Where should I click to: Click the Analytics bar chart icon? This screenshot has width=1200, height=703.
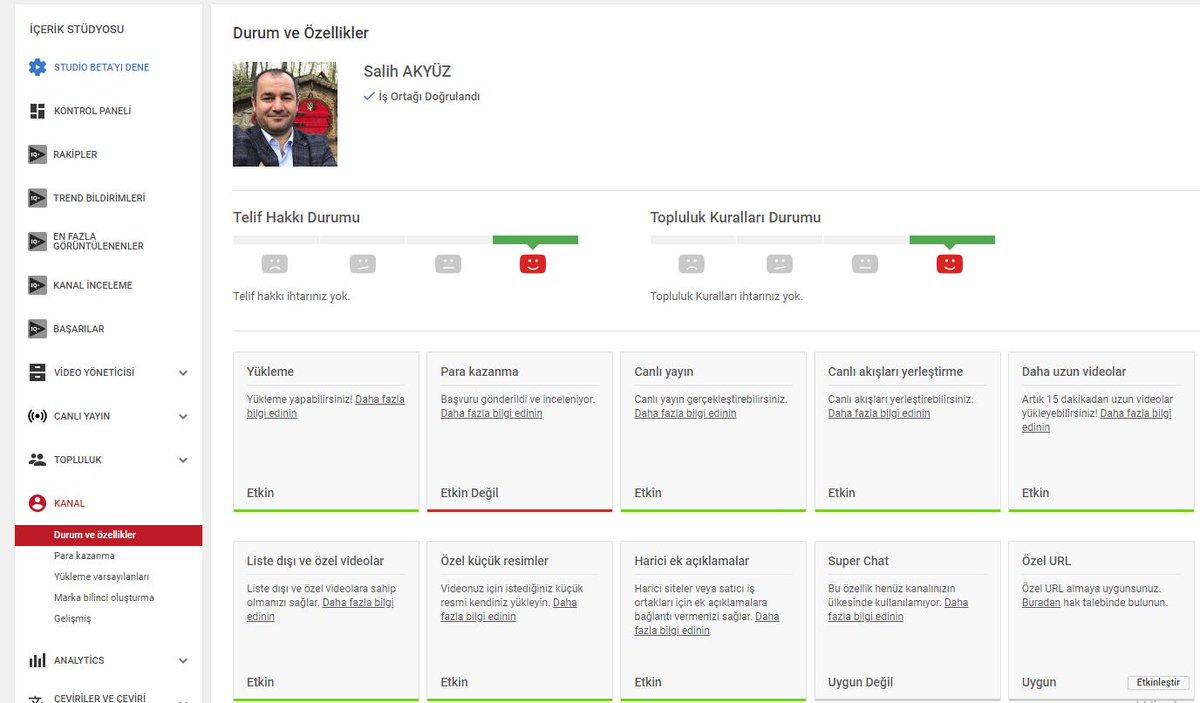37,660
